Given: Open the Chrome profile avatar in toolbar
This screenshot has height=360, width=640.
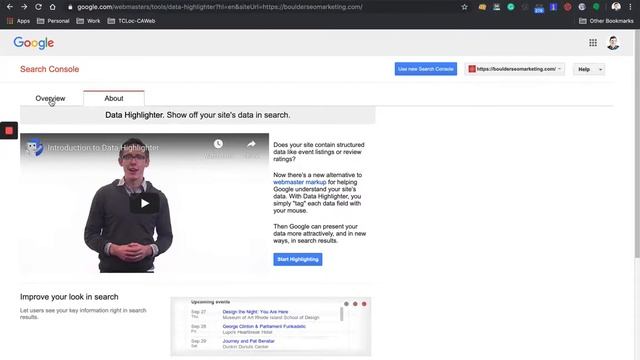Looking at the screenshot, I should click(616, 7).
